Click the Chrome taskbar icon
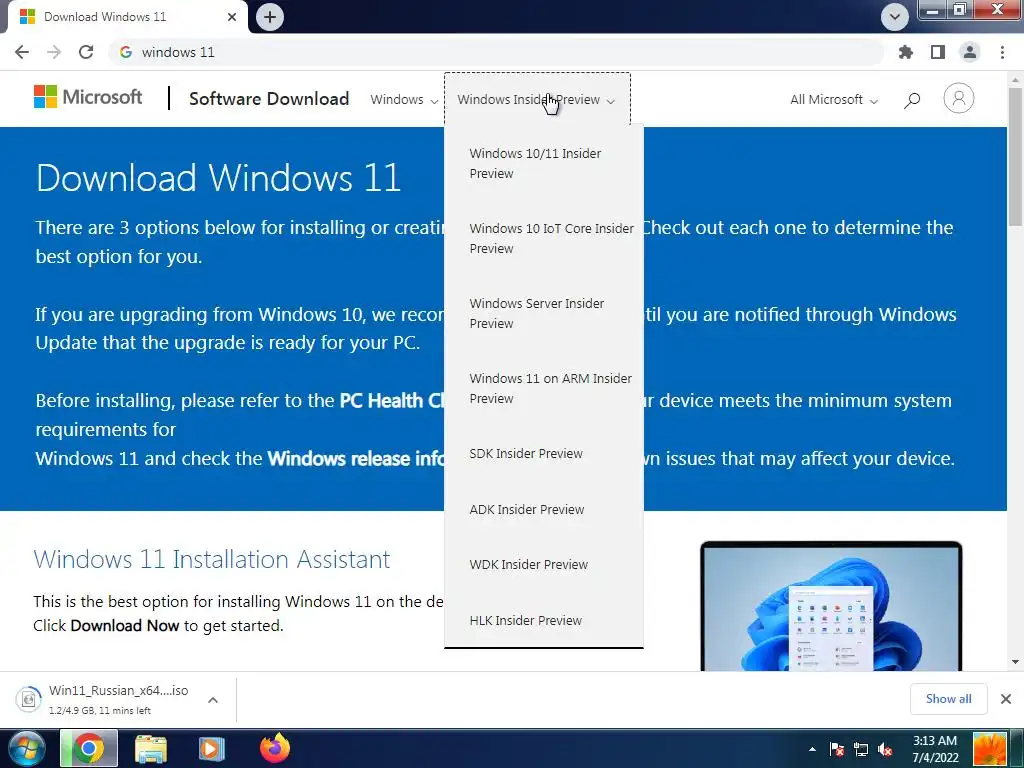 [x=89, y=748]
